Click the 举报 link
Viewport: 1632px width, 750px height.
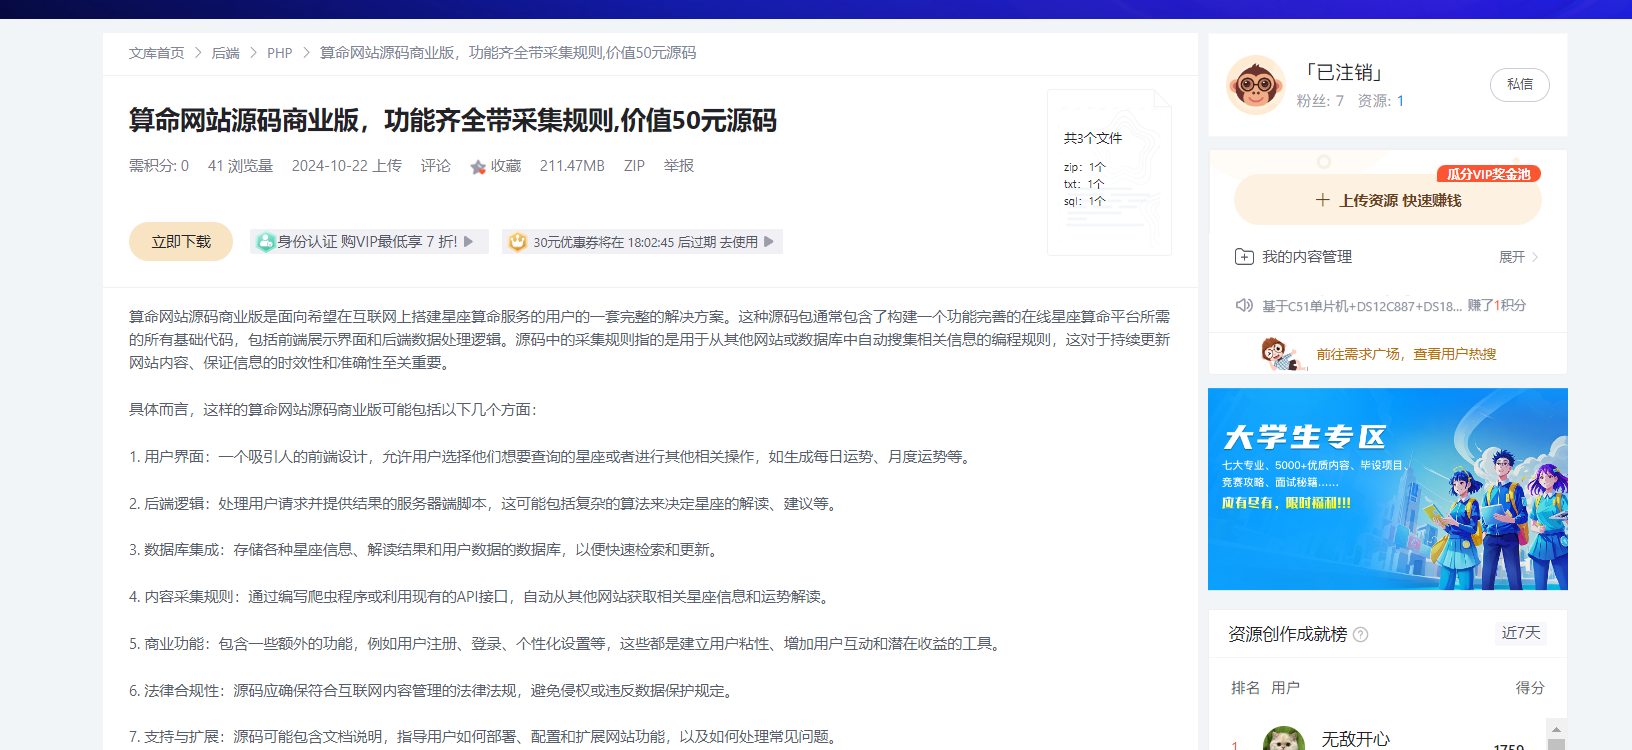(x=679, y=166)
